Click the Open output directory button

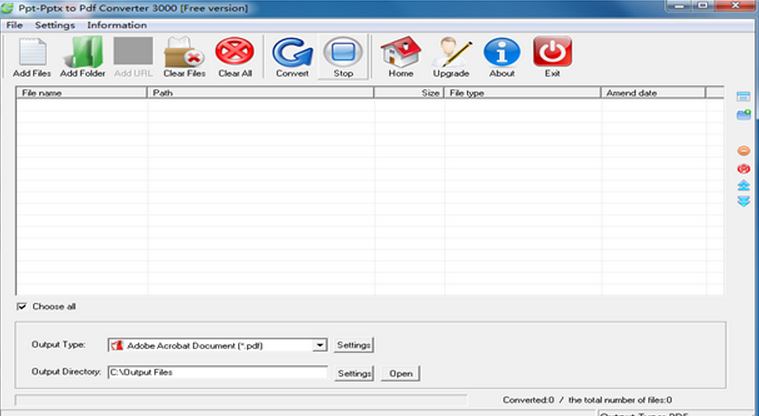400,373
